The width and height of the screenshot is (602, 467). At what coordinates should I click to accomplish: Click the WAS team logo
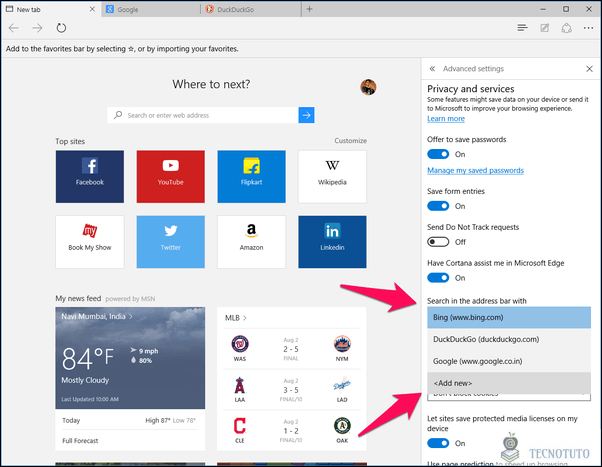pos(240,344)
